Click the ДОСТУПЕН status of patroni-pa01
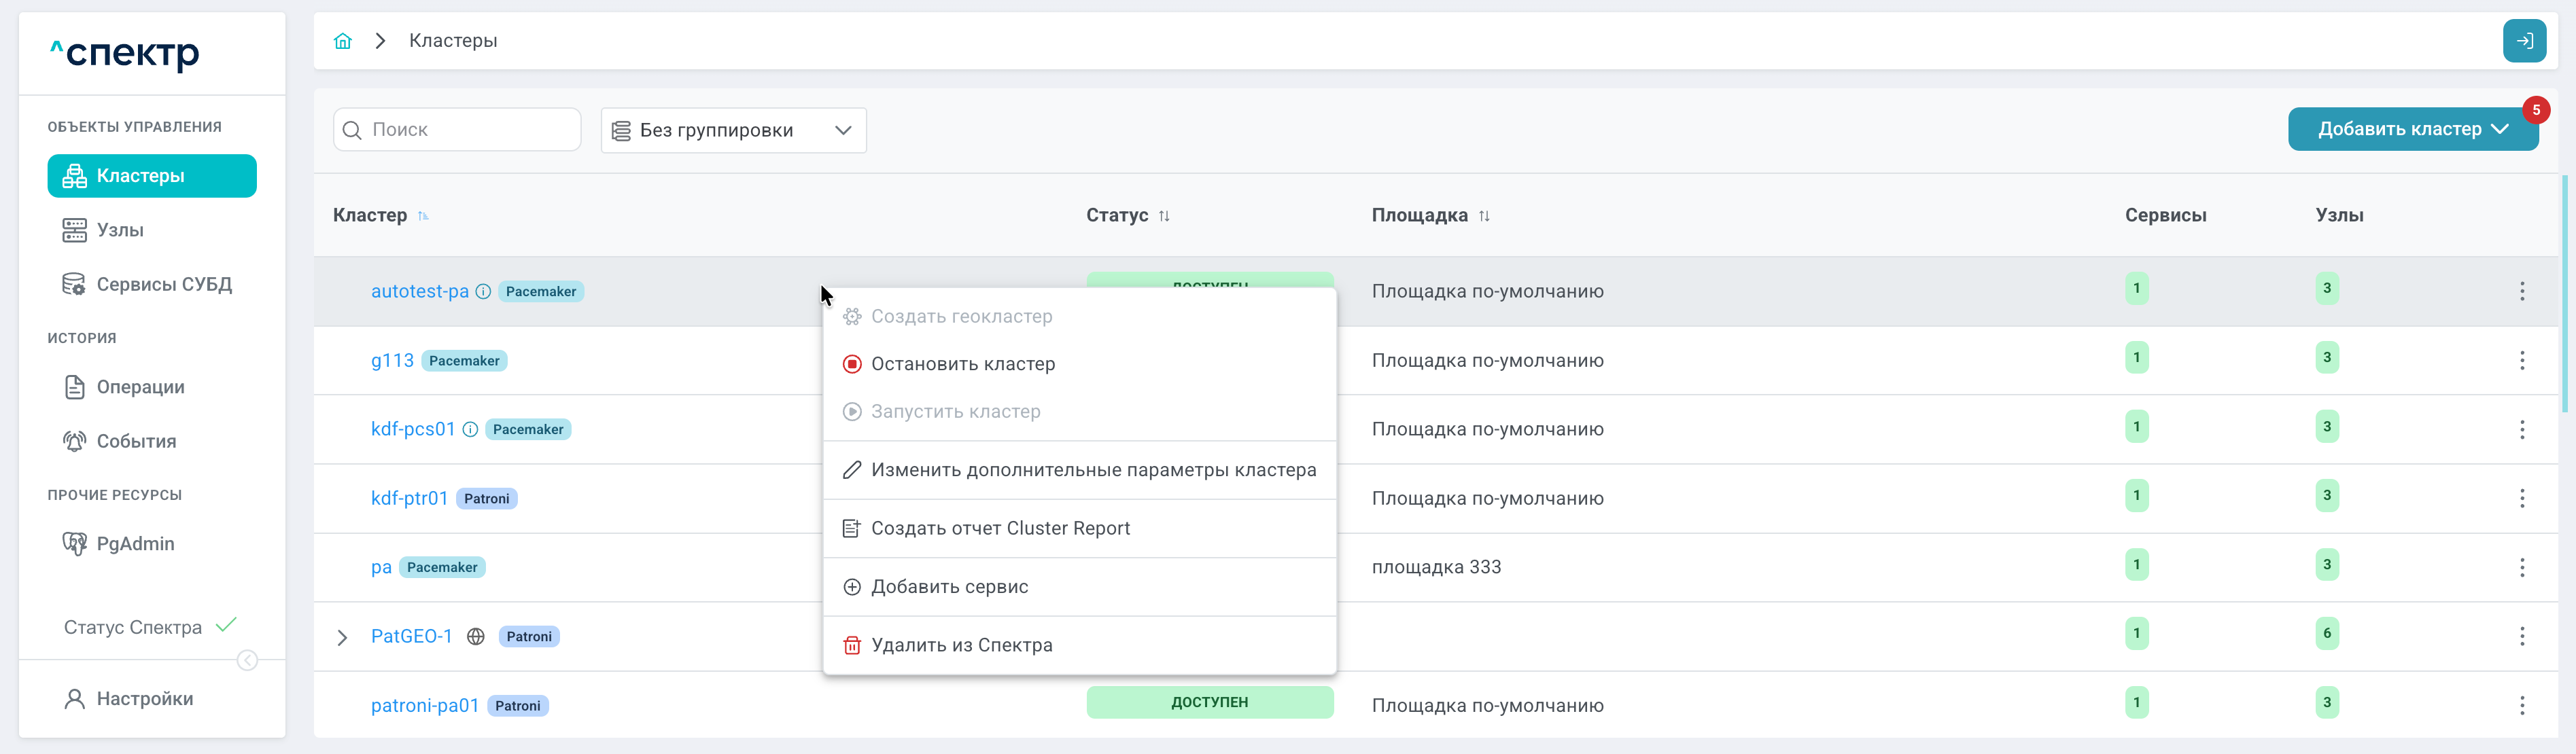The height and width of the screenshot is (754, 2576). pos(1210,702)
